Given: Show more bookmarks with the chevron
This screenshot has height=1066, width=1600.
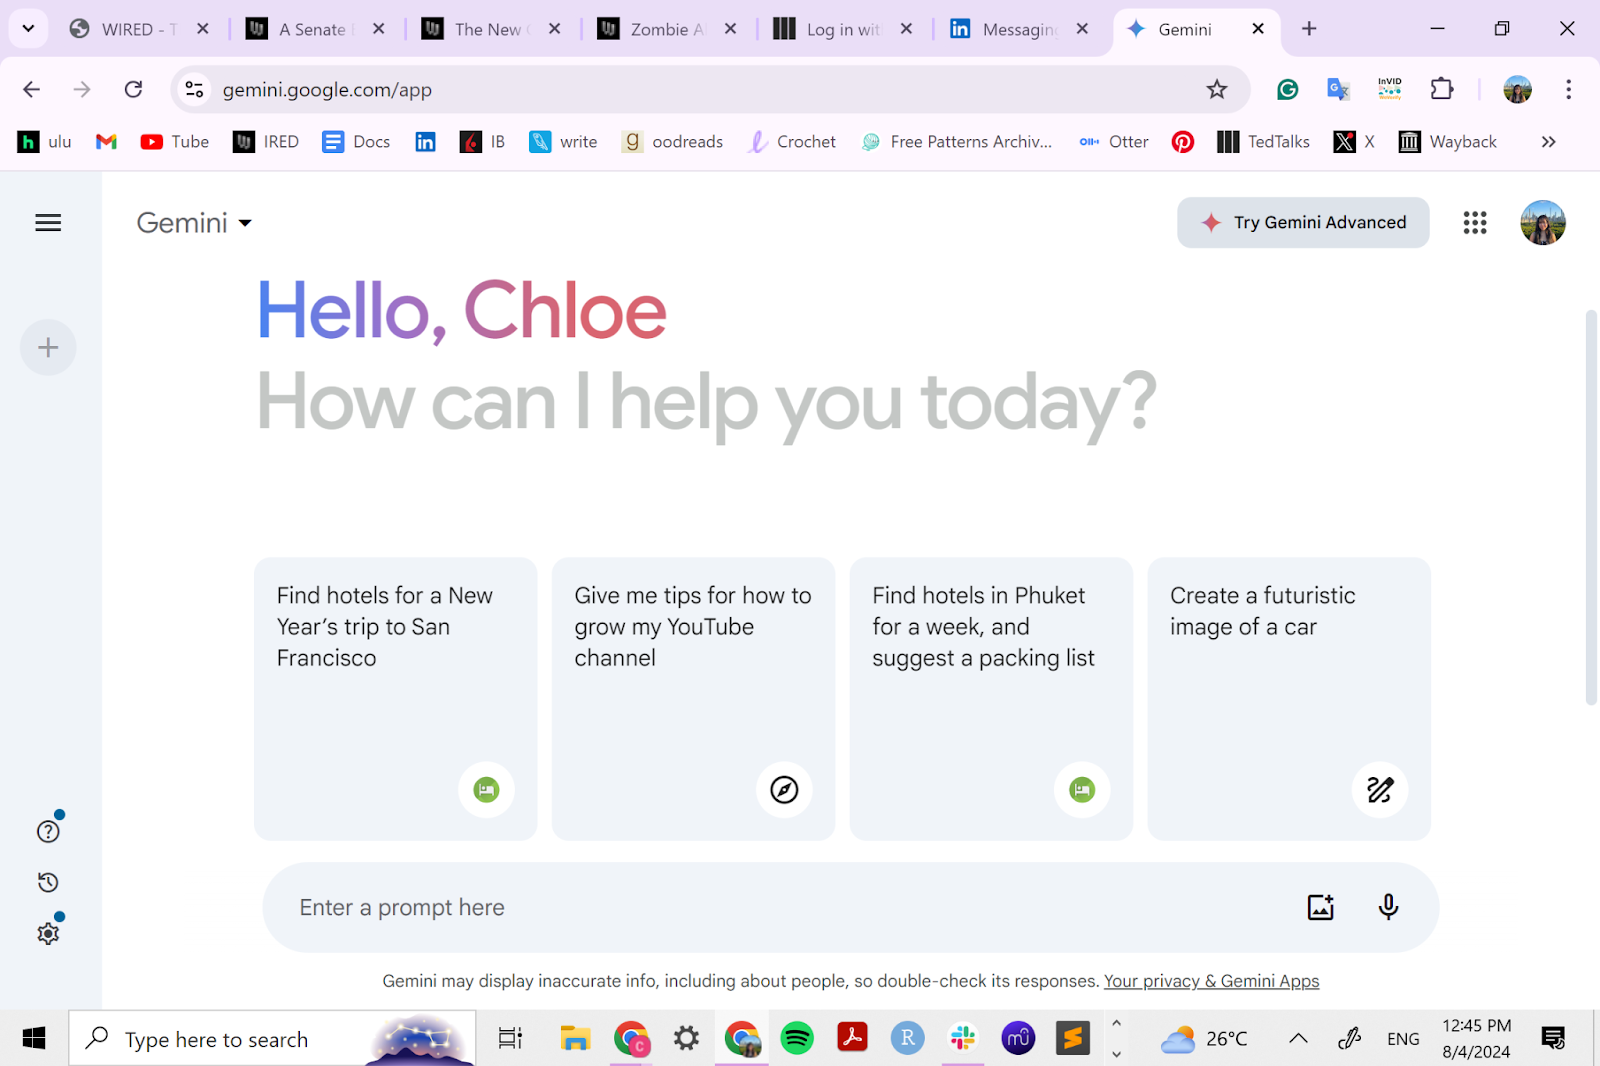Looking at the screenshot, I should tap(1548, 142).
